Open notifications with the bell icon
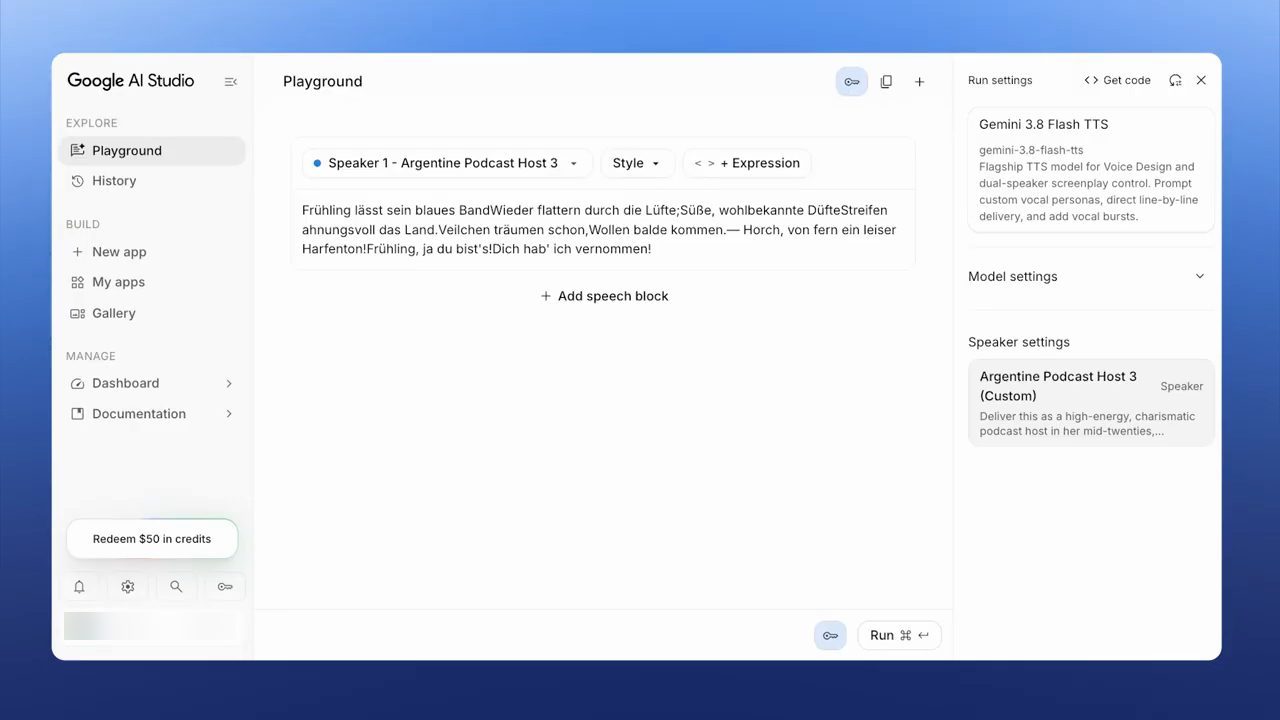The width and height of the screenshot is (1280, 720). (x=79, y=587)
